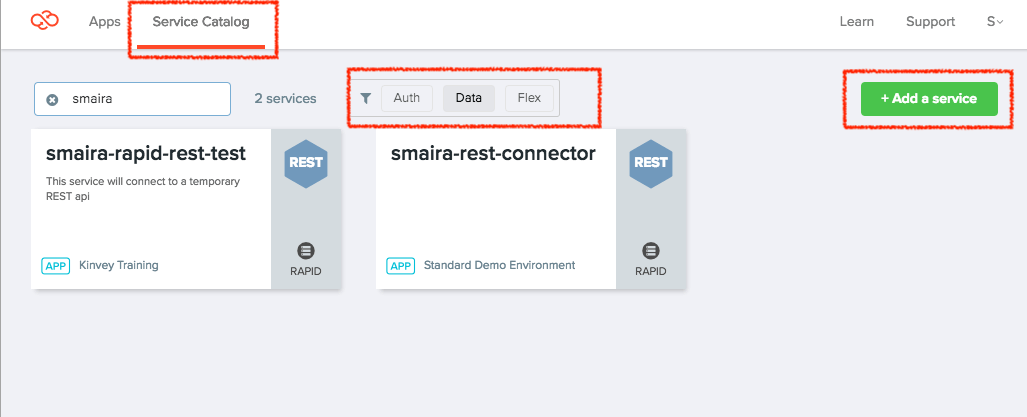Open the smaira-rapid-rest-test service title
1027x417 pixels.
click(x=146, y=153)
